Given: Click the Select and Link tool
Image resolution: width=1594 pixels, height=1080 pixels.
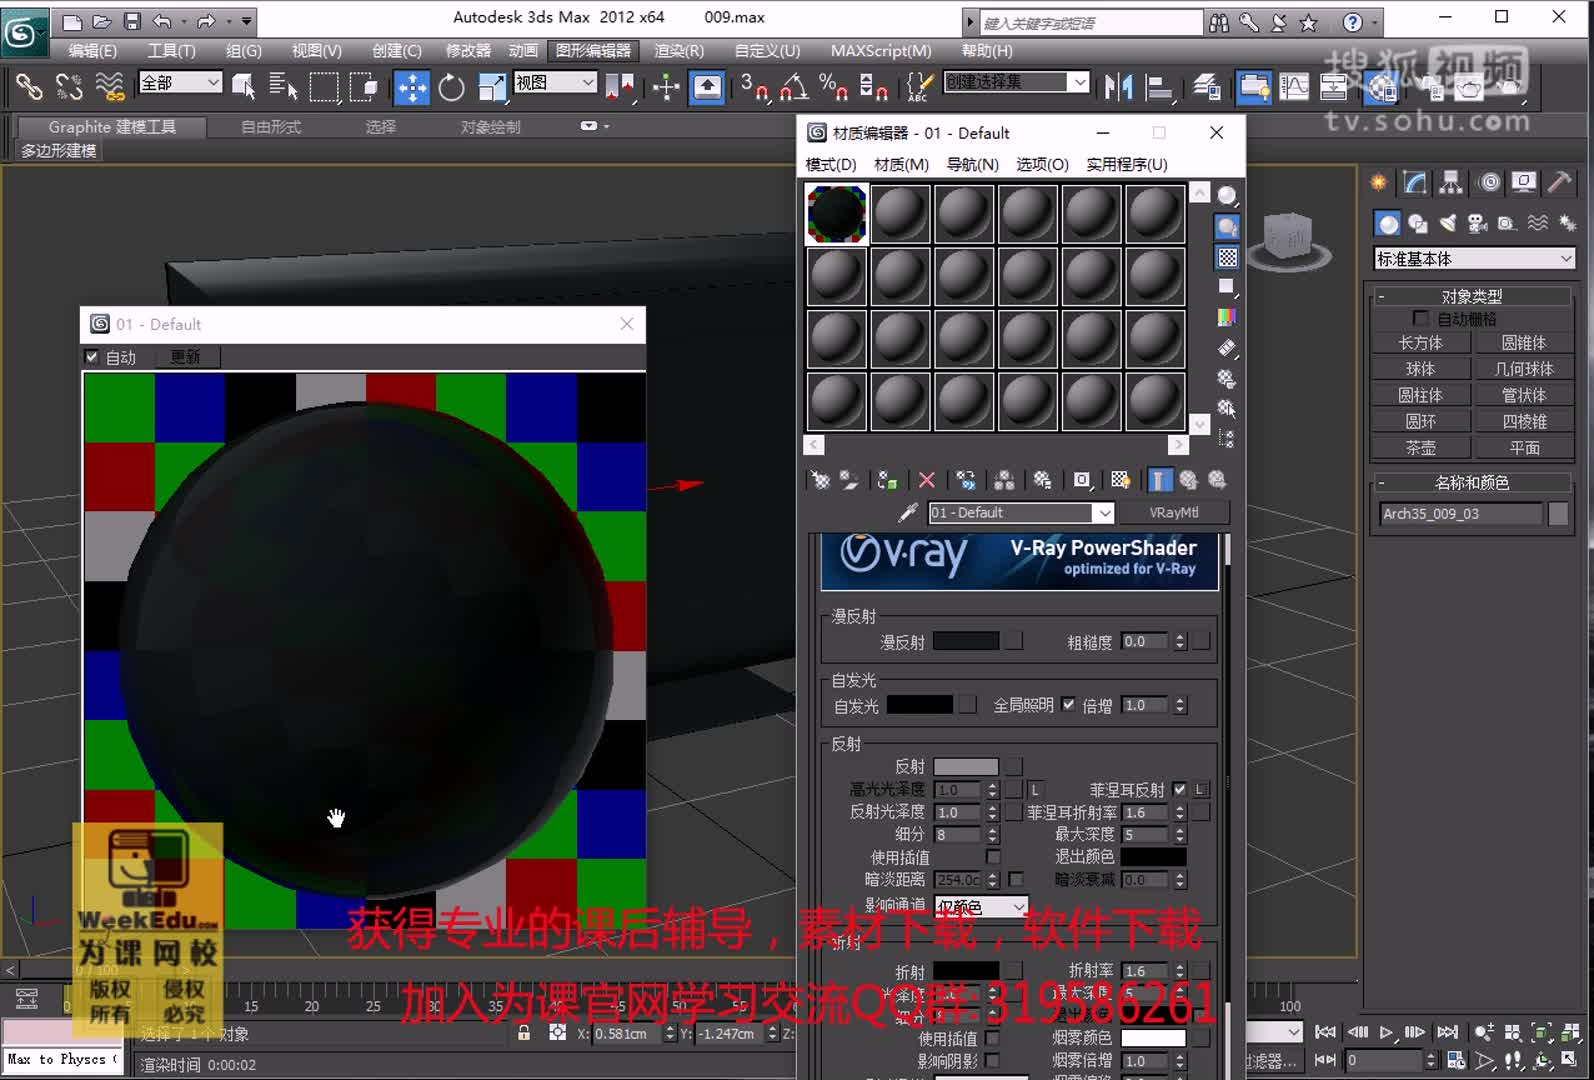Looking at the screenshot, I should click(29, 88).
